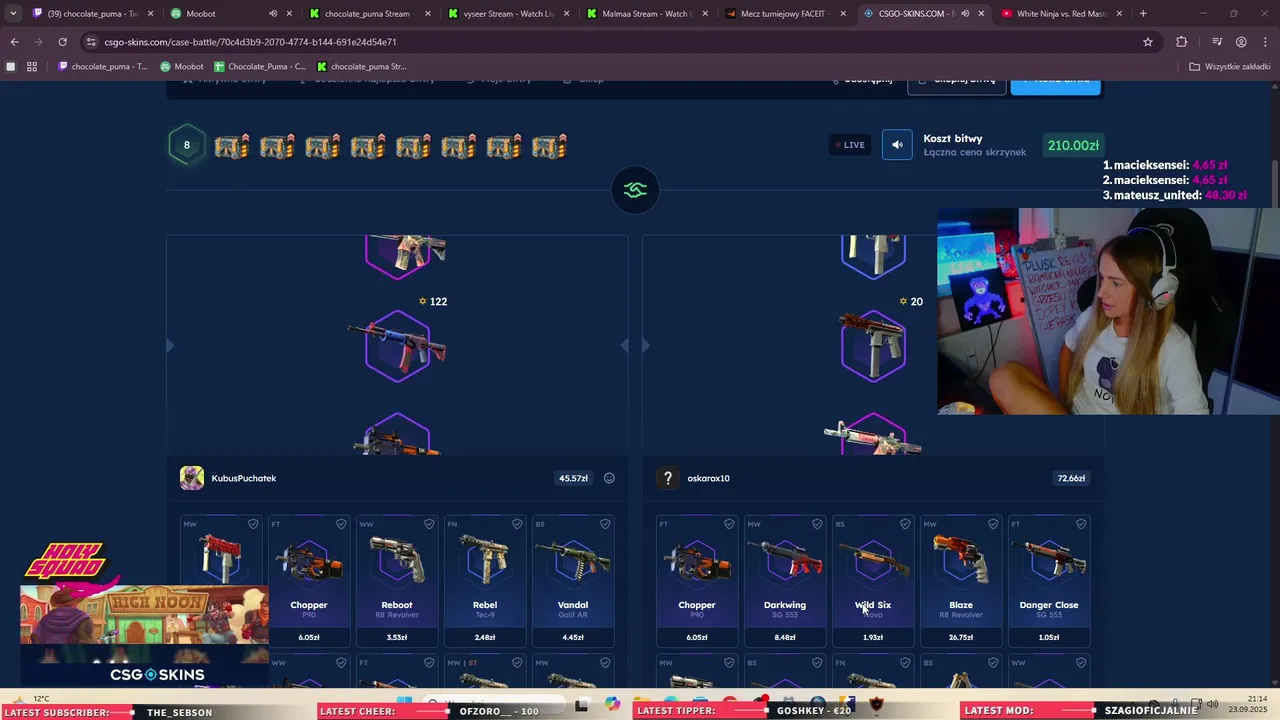Click the shield icon on the Reboot card
Viewport: 1280px width, 720px height.
pos(429,524)
